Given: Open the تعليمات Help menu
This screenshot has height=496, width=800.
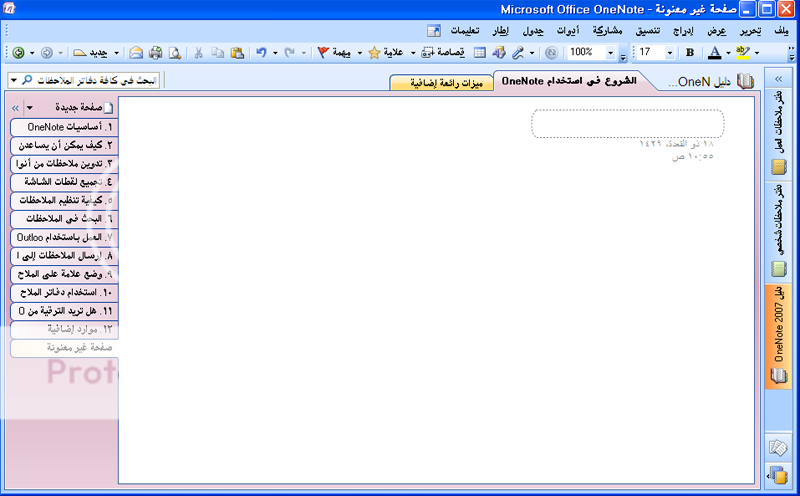Looking at the screenshot, I should click(x=465, y=31).
